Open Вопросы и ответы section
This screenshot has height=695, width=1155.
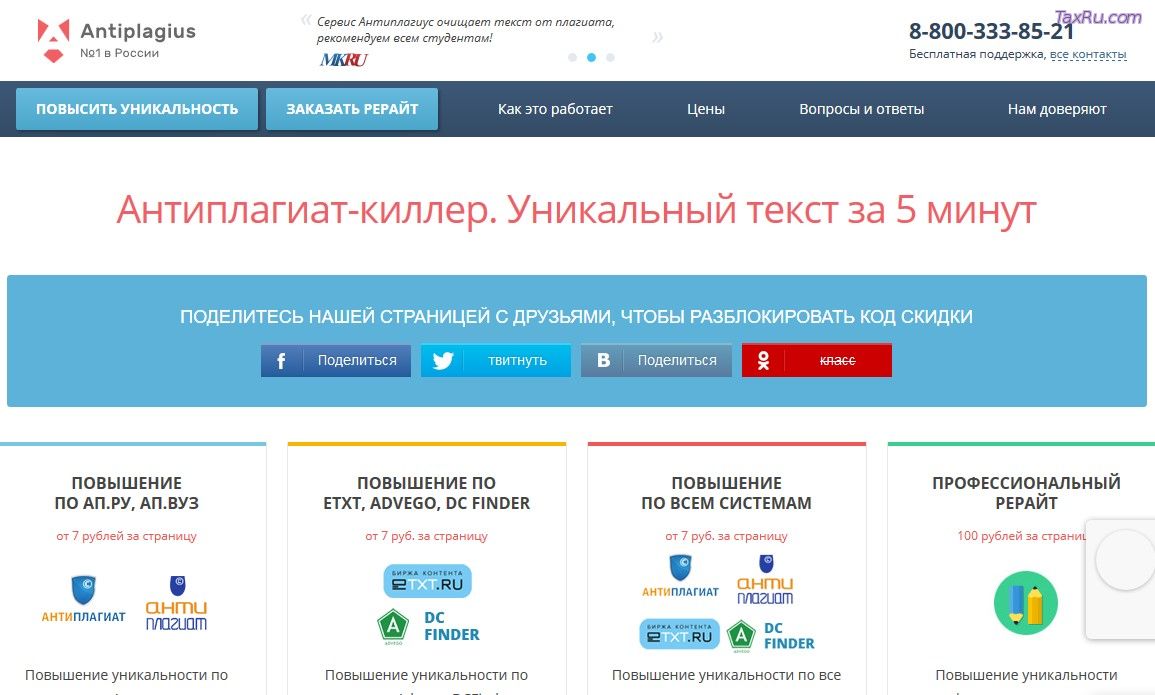(x=861, y=109)
